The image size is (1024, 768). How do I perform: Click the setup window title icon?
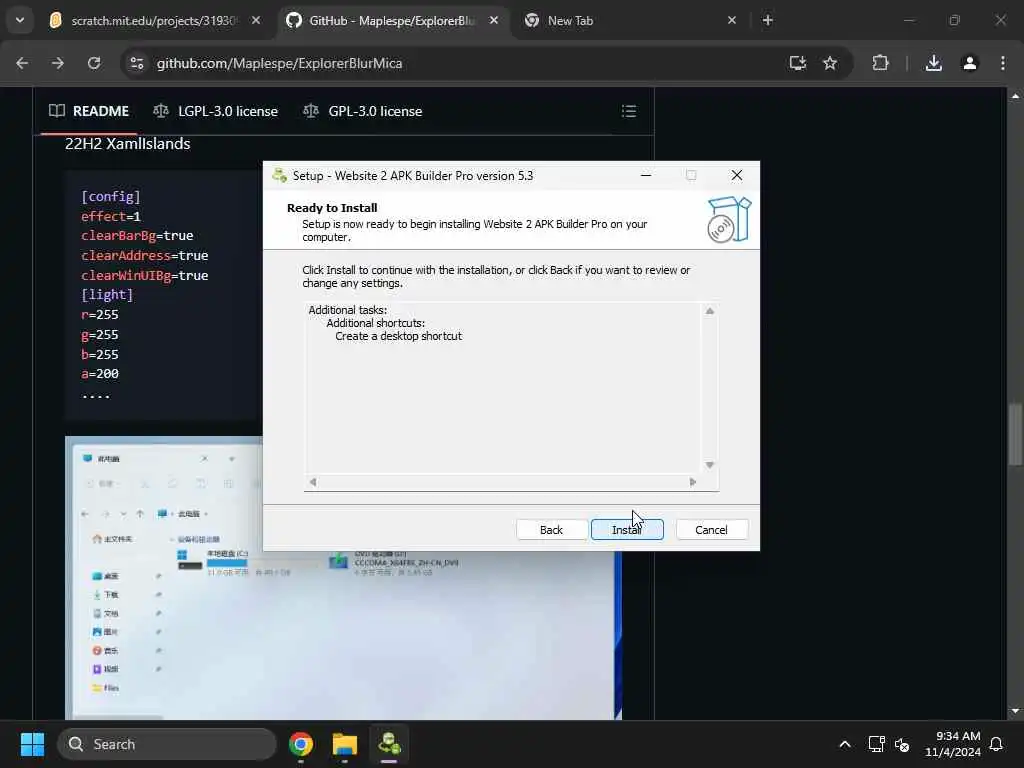(280, 175)
